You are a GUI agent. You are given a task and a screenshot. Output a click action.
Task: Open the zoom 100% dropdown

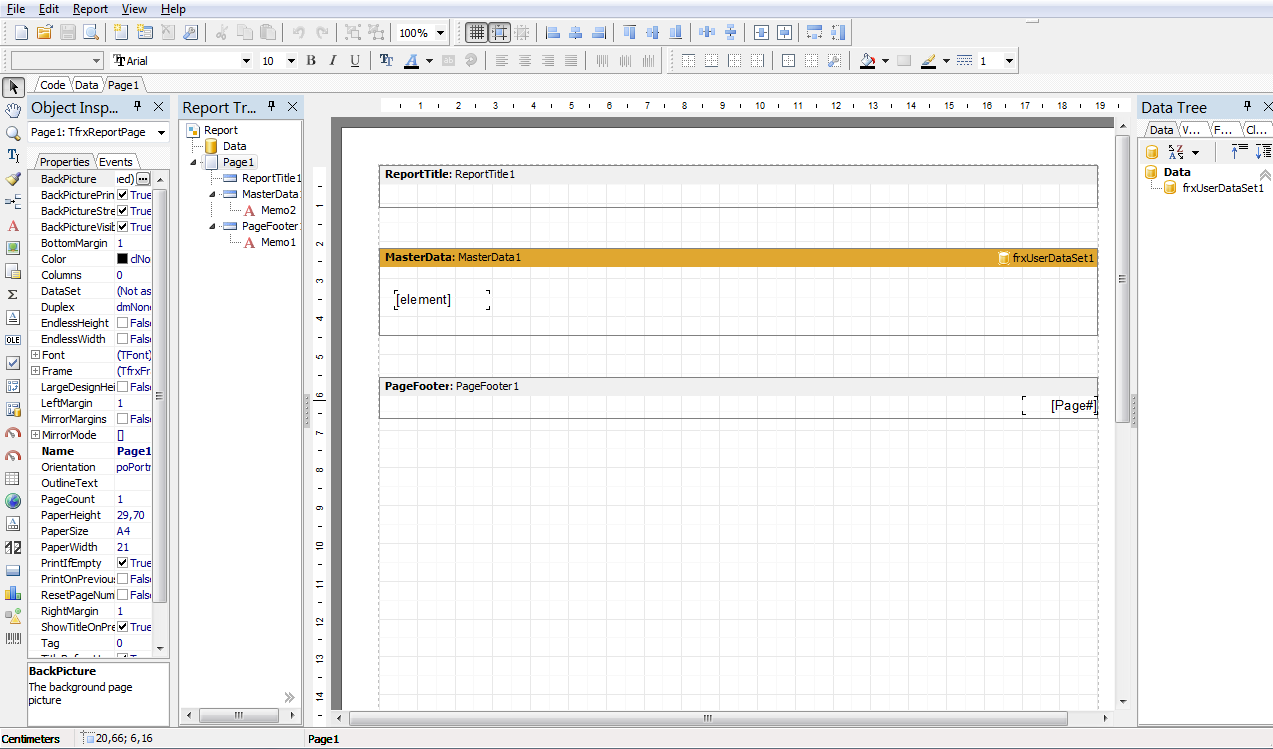pyautogui.click(x=440, y=33)
